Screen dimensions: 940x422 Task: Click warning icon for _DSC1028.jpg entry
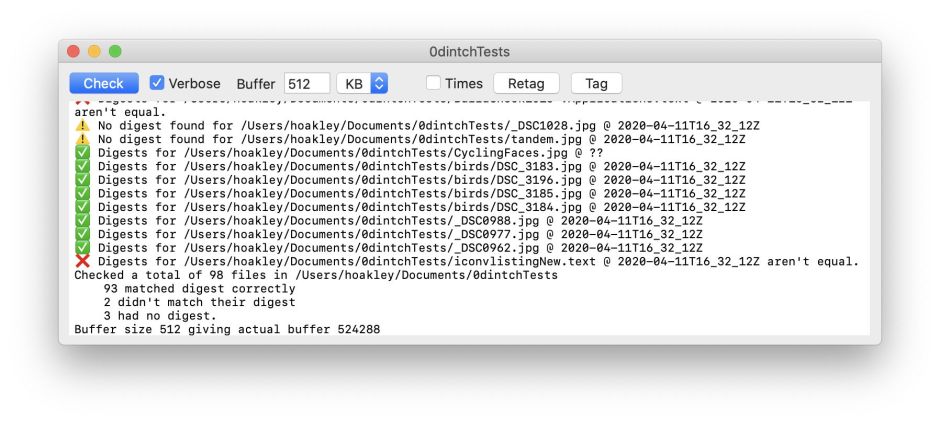click(83, 126)
